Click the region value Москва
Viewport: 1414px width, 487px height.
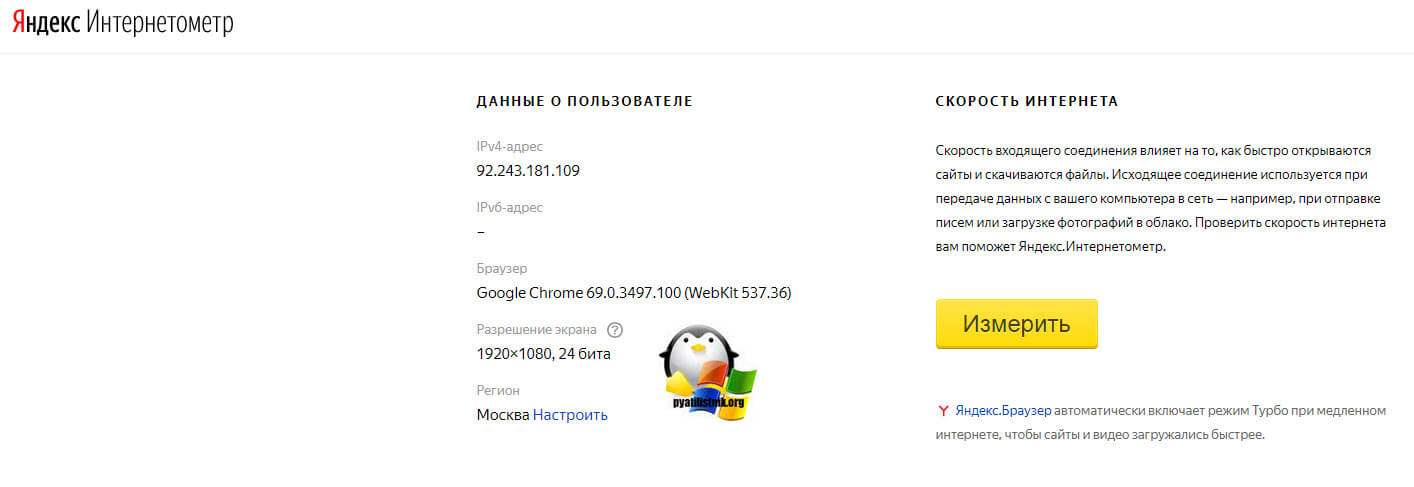[503, 414]
